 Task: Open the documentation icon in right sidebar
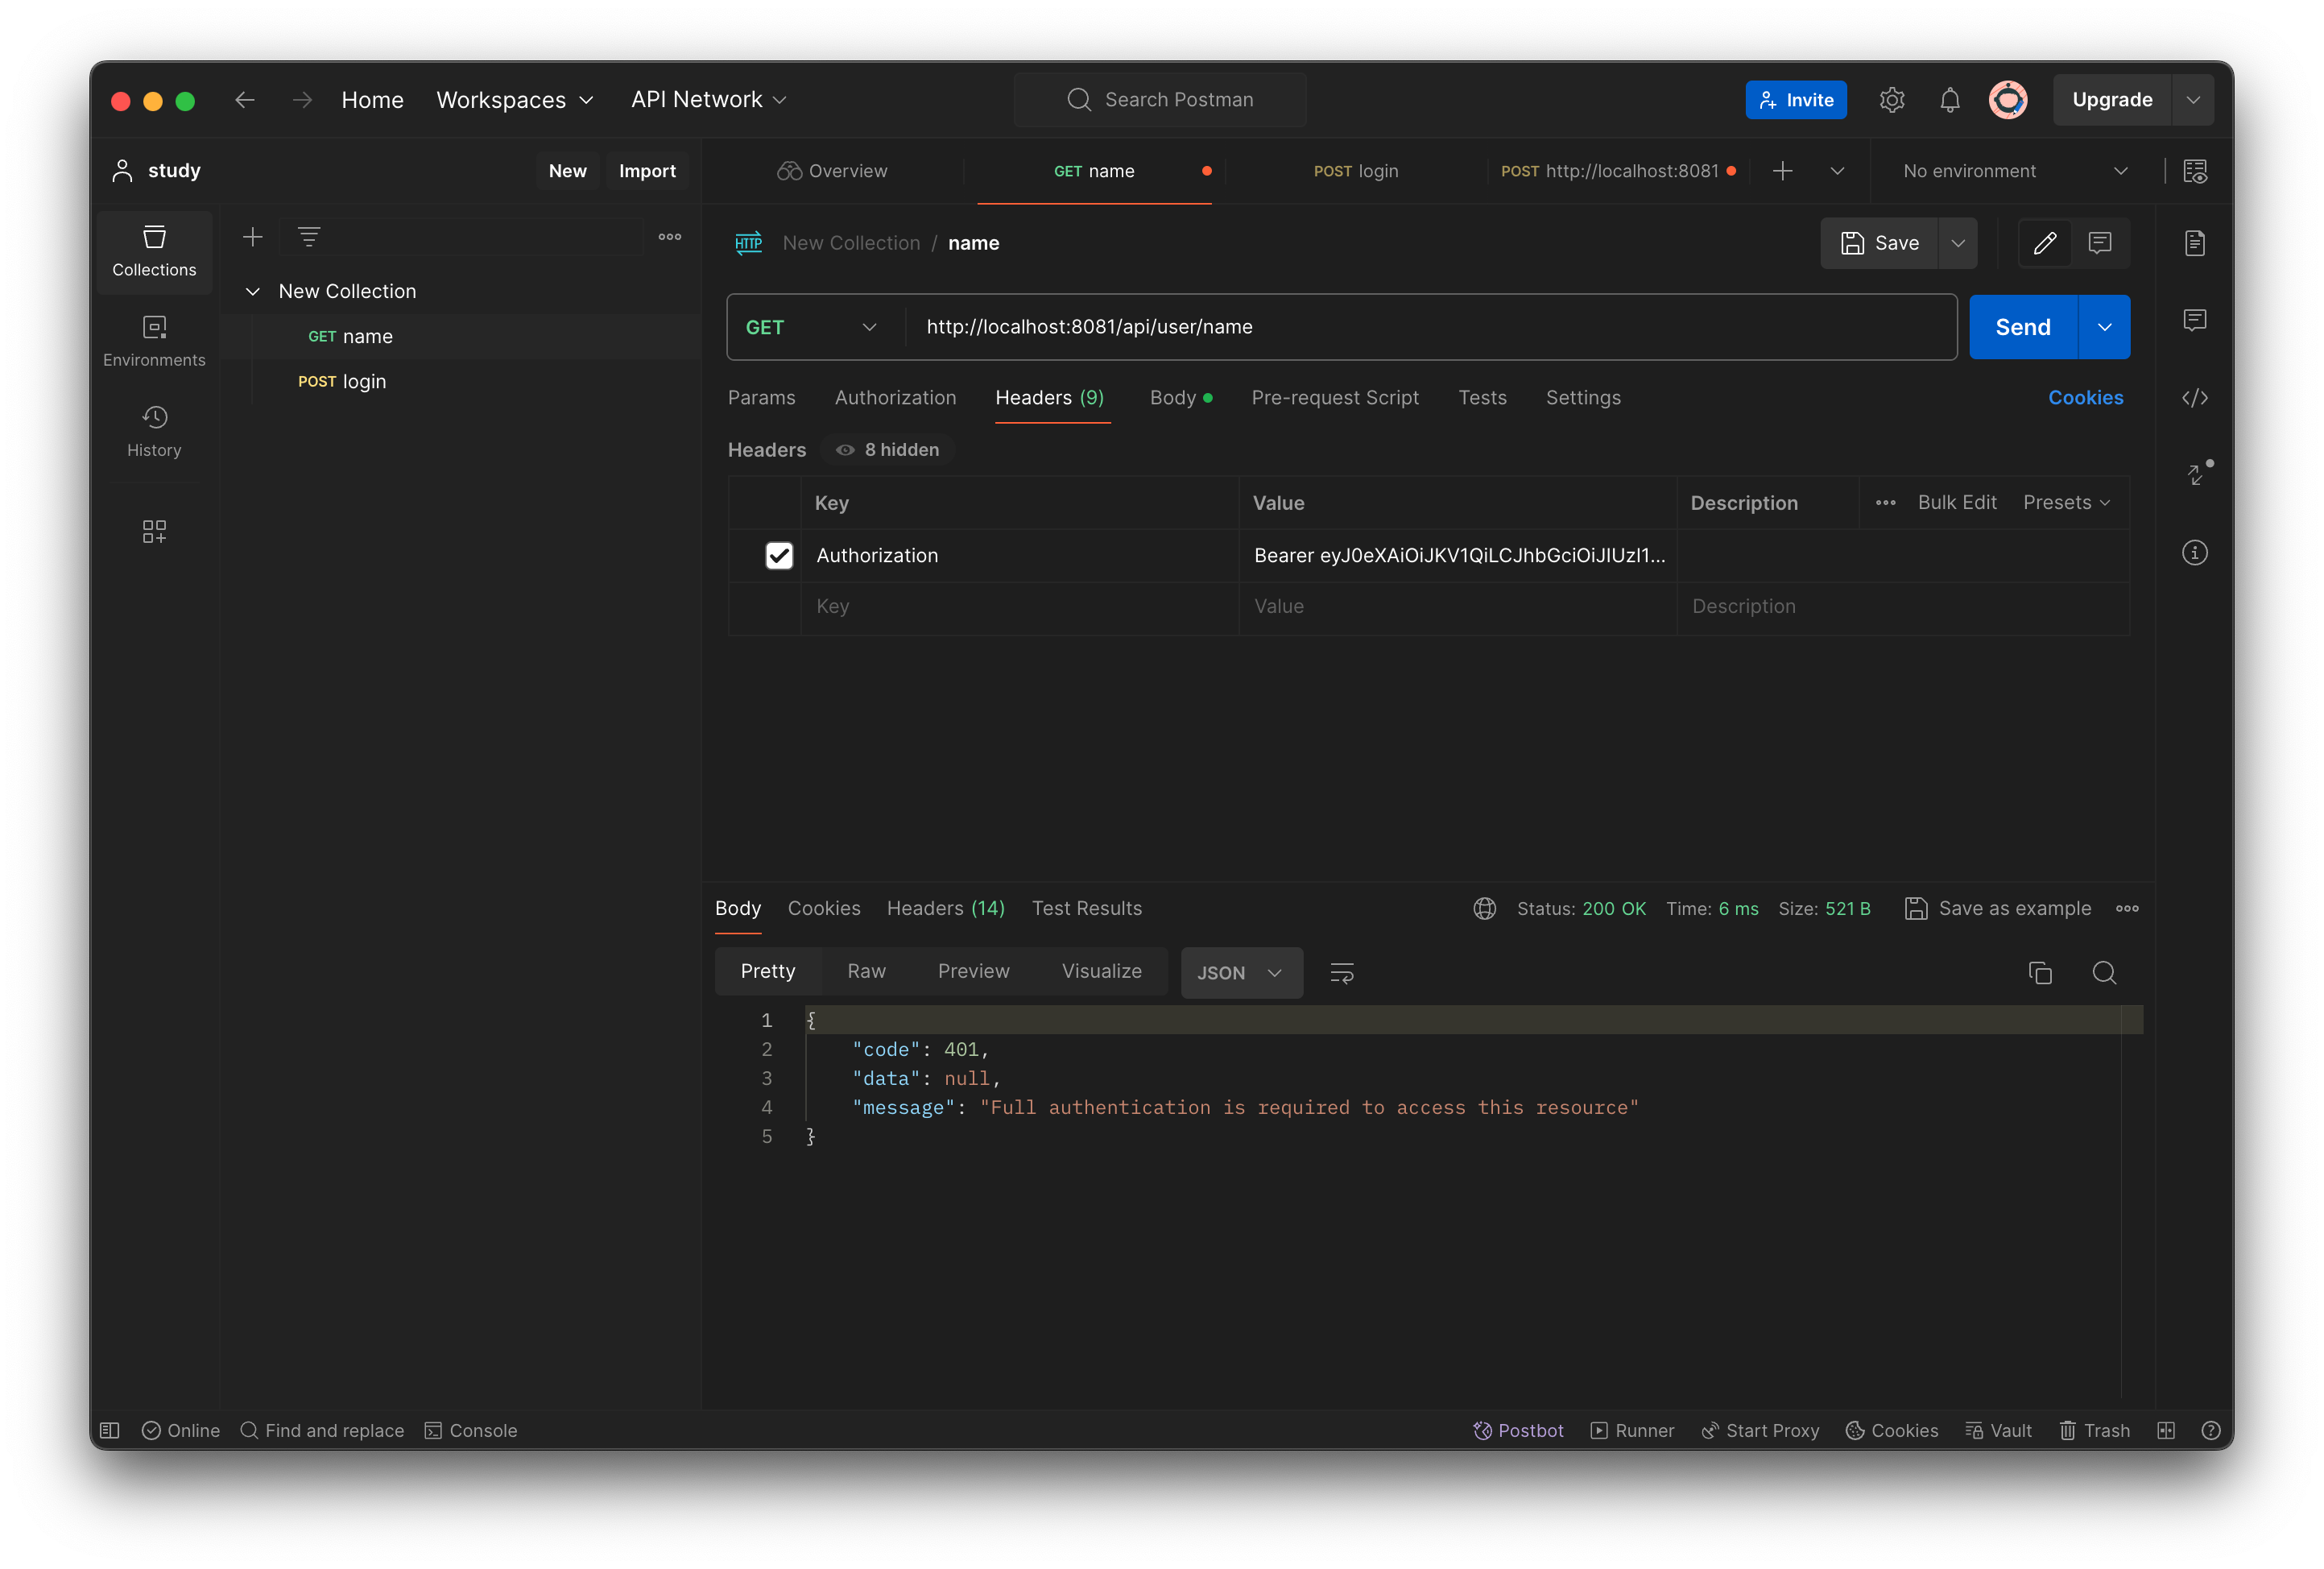(x=2194, y=243)
